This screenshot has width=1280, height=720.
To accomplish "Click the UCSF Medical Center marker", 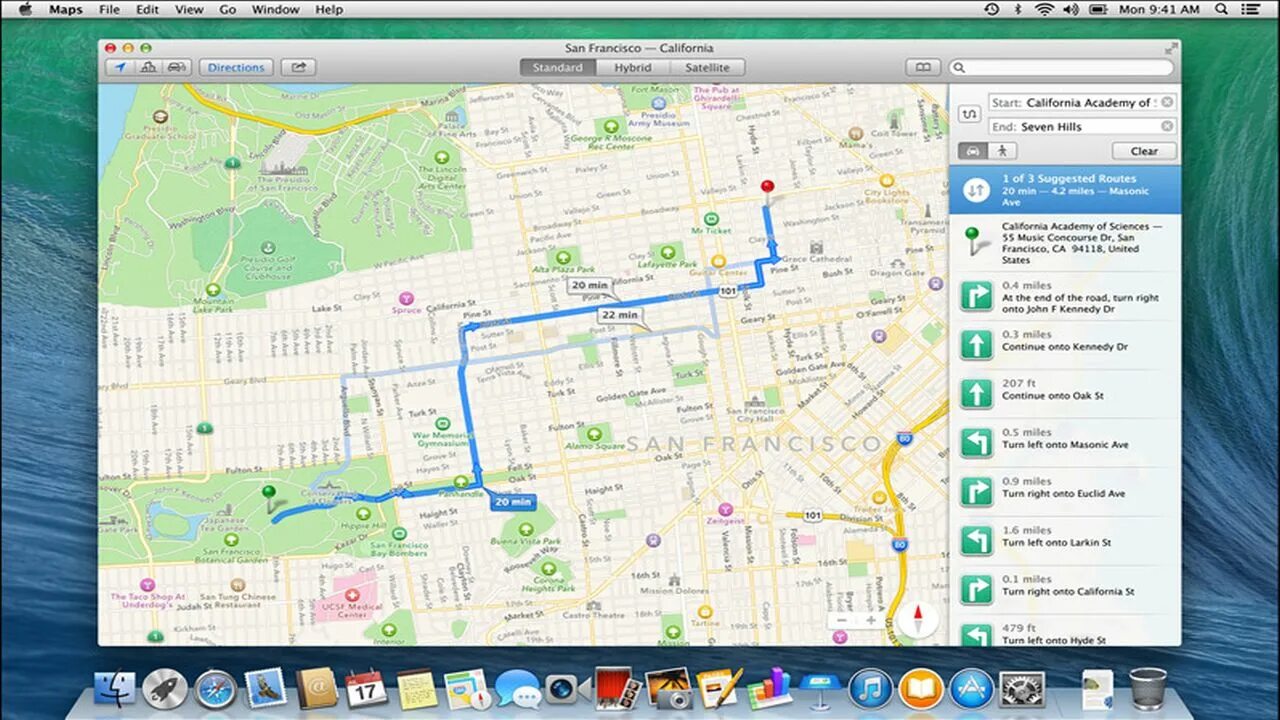I will point(351,596).
